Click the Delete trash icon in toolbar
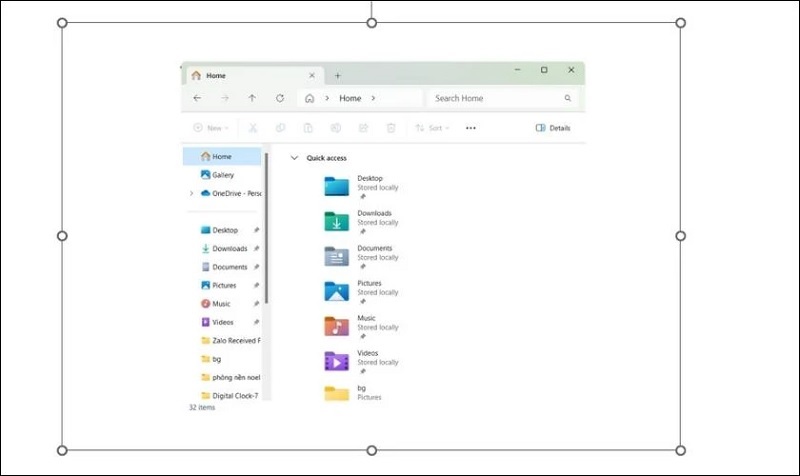This screenshot has width=800, height=476. (391, 128)
